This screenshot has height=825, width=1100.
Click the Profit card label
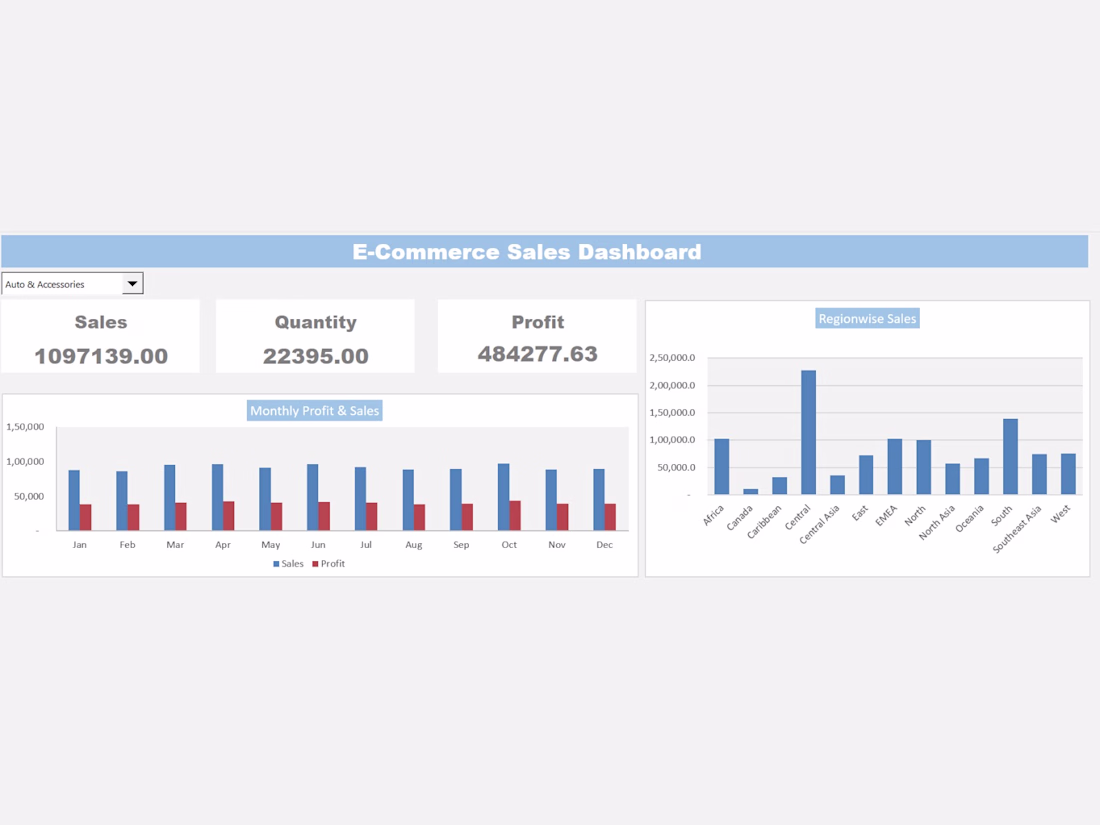537,322
